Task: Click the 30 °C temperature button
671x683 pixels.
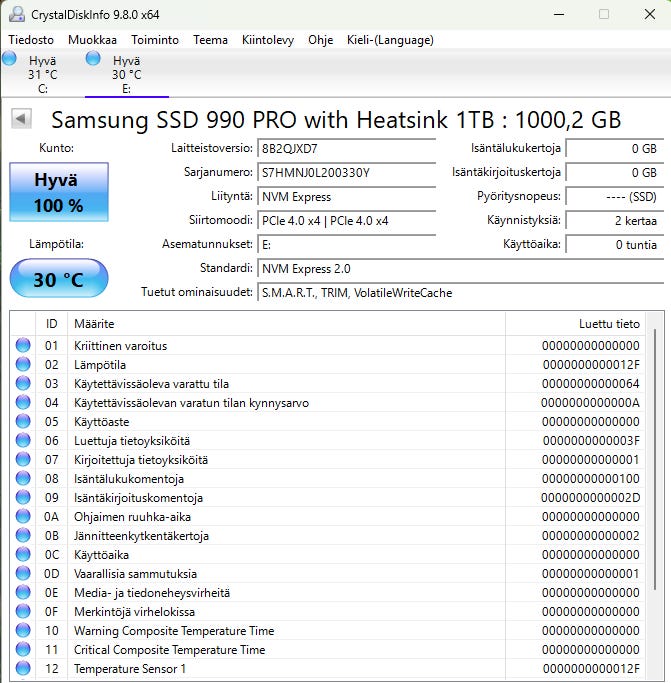Action: click(59, 279)
